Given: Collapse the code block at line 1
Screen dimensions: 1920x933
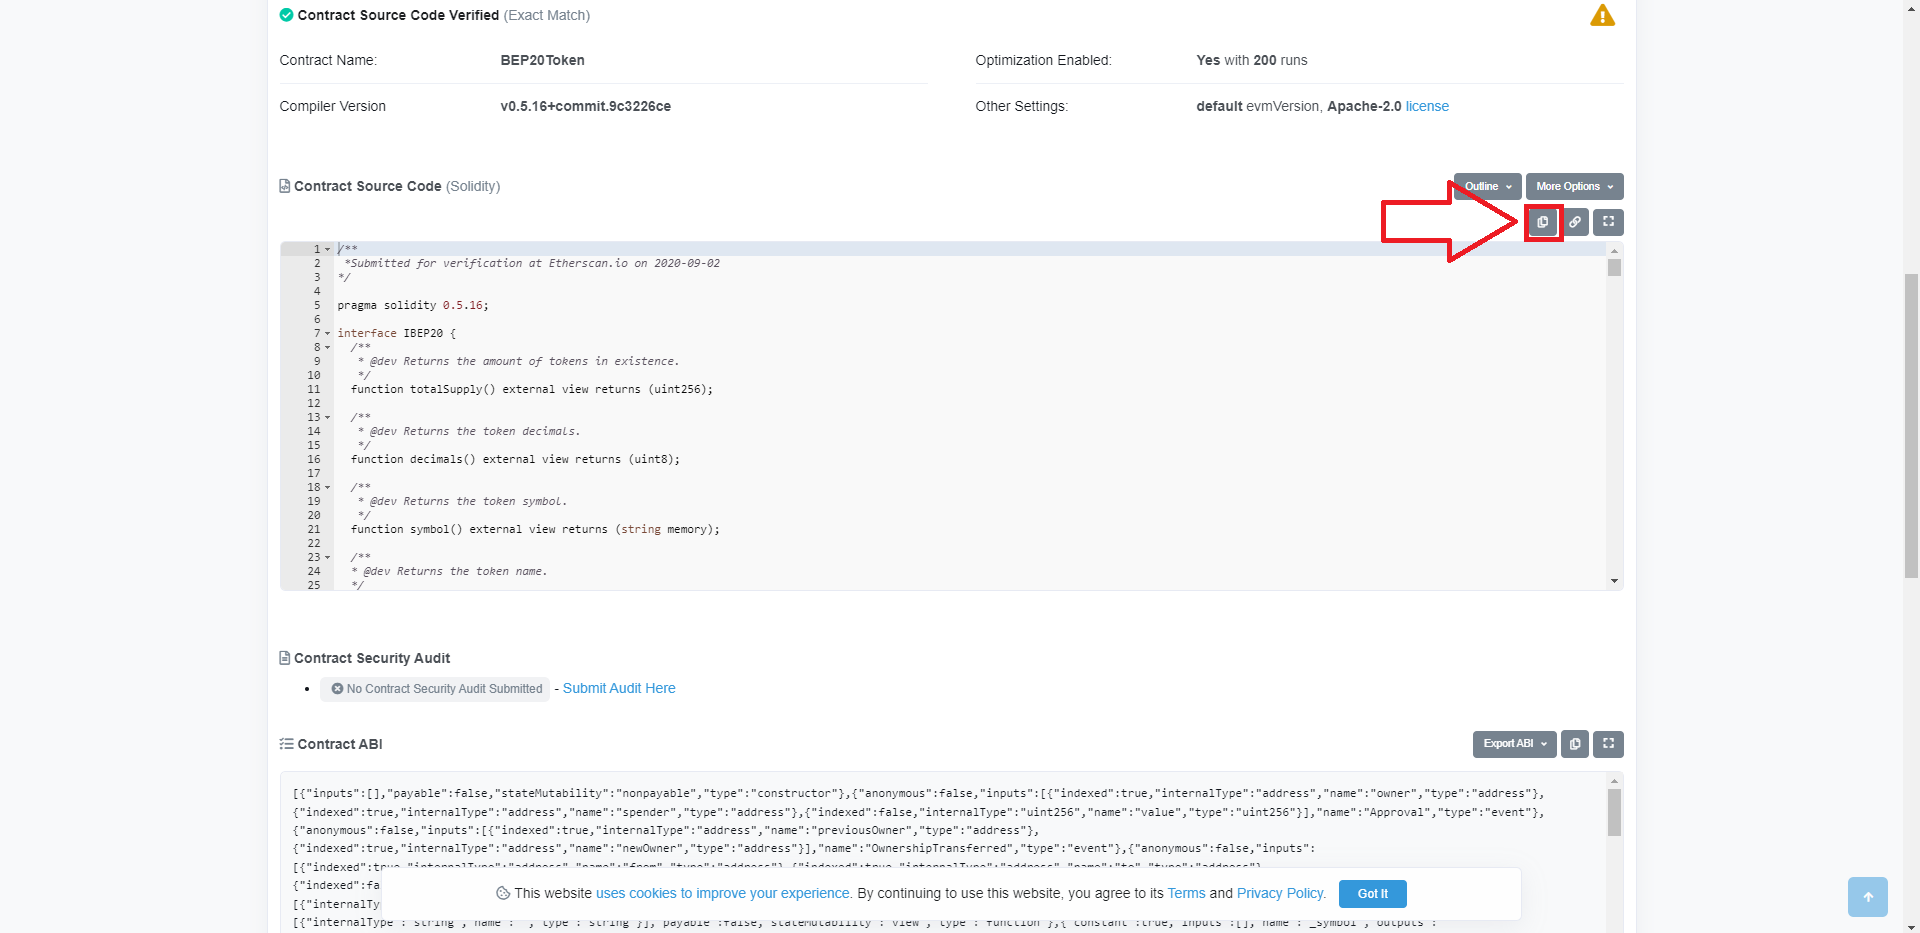Looking at the screenshot, I should (327, 249).
